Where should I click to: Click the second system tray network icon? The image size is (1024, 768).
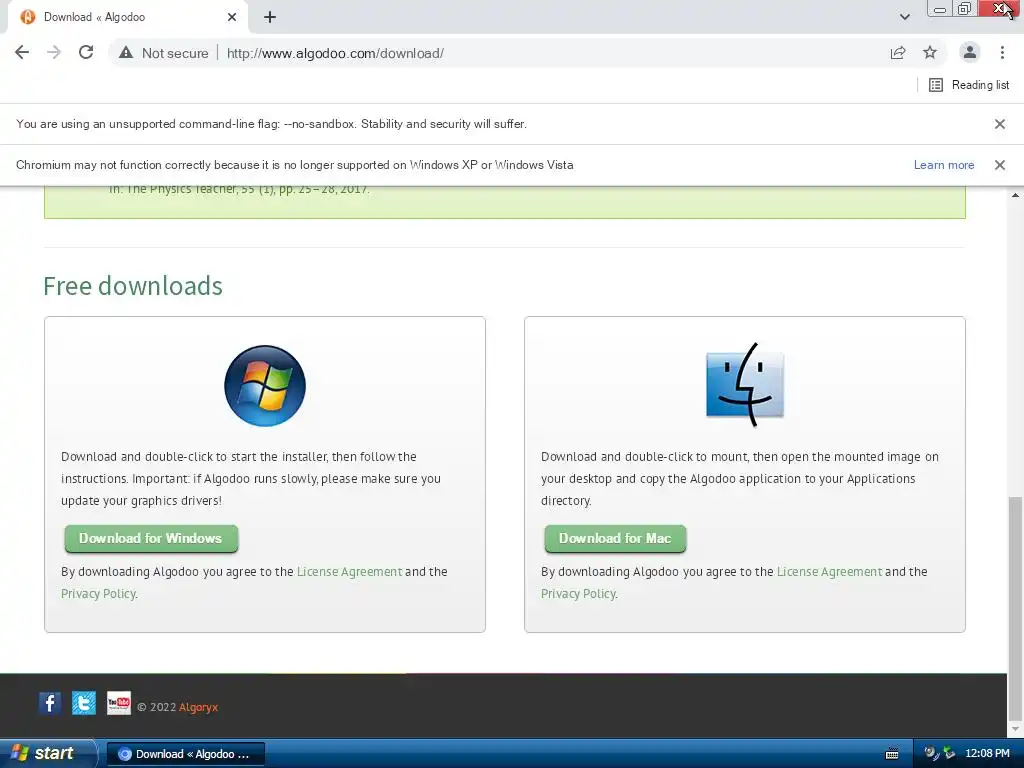[949, 754]
